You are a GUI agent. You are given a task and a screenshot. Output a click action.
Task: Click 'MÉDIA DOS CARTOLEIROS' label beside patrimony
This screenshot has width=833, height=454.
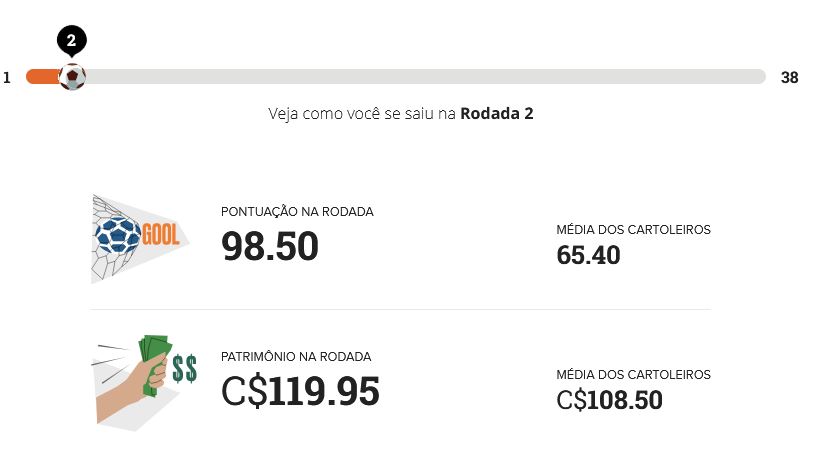pos(633,375)
